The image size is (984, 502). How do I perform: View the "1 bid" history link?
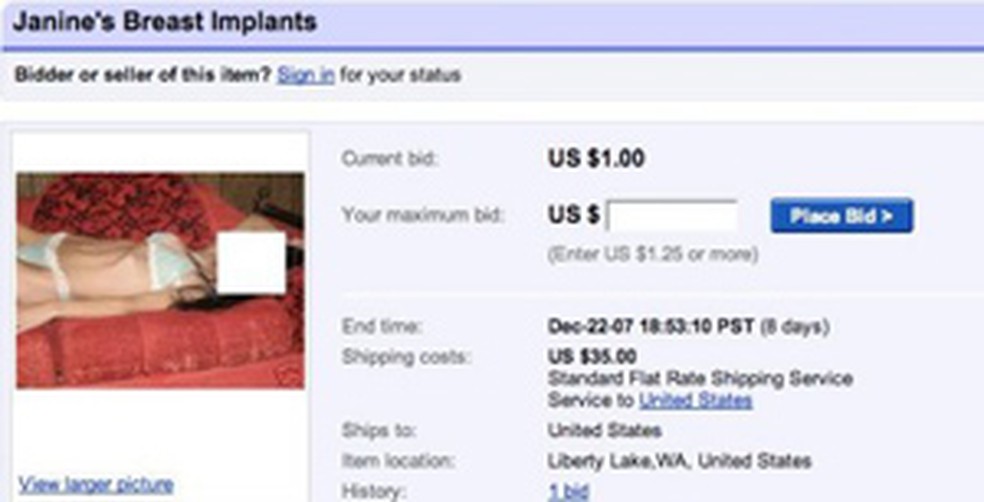point(568,491)
